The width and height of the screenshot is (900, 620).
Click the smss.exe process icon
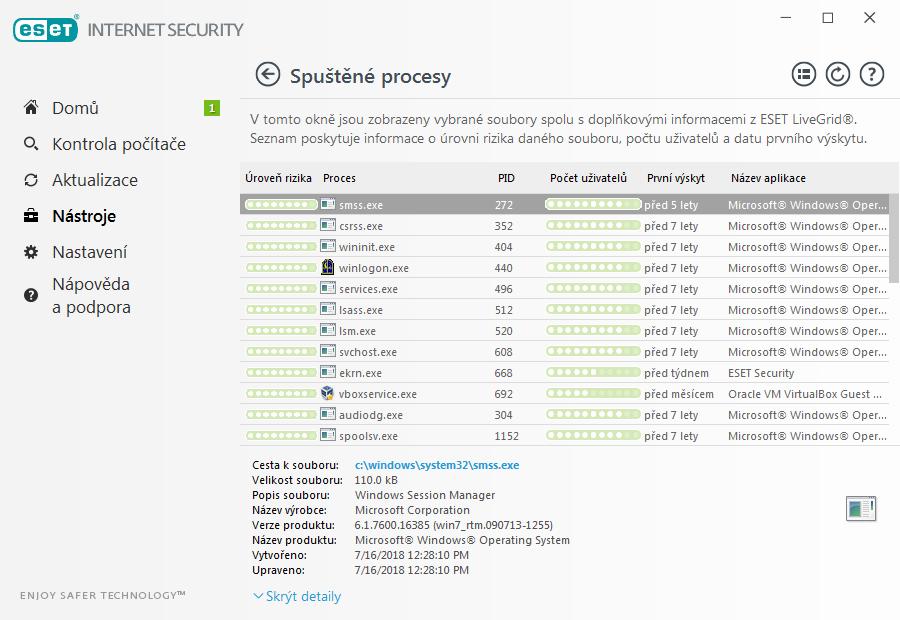click(x=328, y=204)
